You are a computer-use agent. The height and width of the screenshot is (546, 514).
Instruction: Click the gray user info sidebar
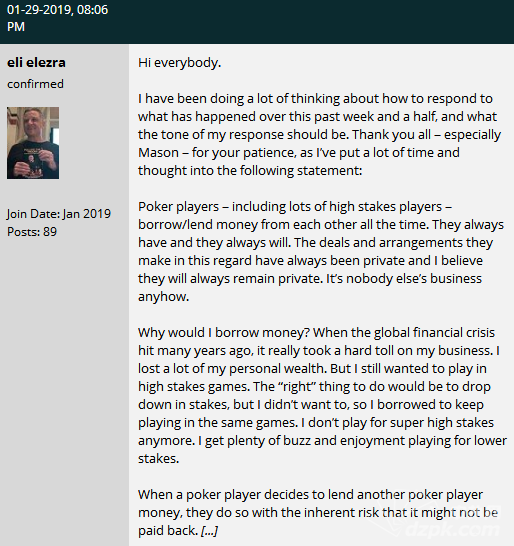64,295
